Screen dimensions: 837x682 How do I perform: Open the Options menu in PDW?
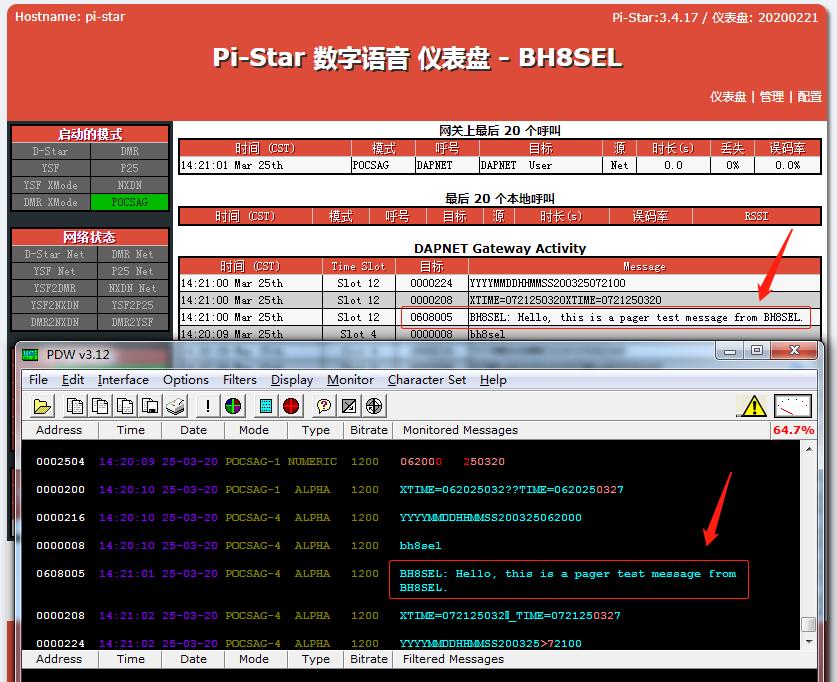pos(186,380)
